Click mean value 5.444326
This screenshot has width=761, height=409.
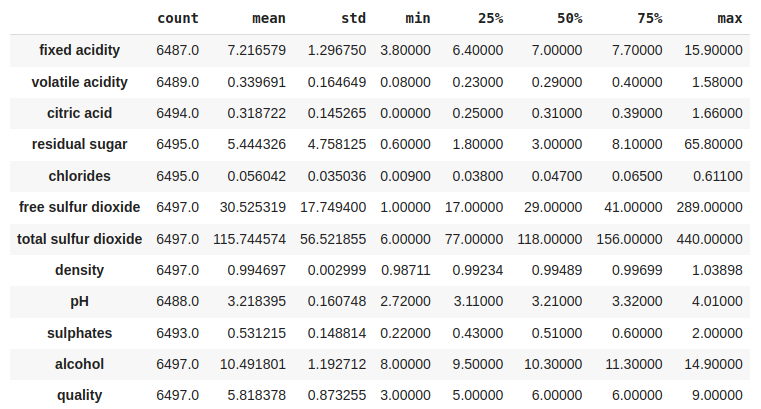(x=257, y=144)
